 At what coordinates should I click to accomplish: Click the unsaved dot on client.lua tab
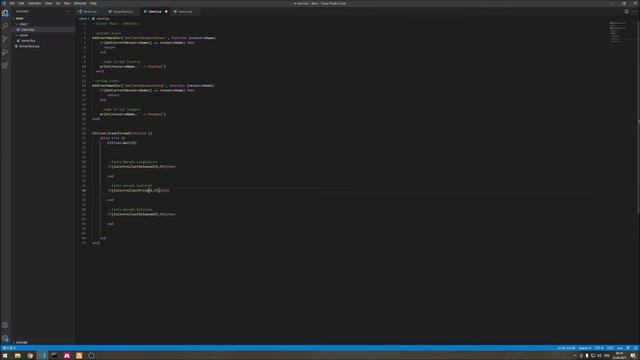pos(166,11)
